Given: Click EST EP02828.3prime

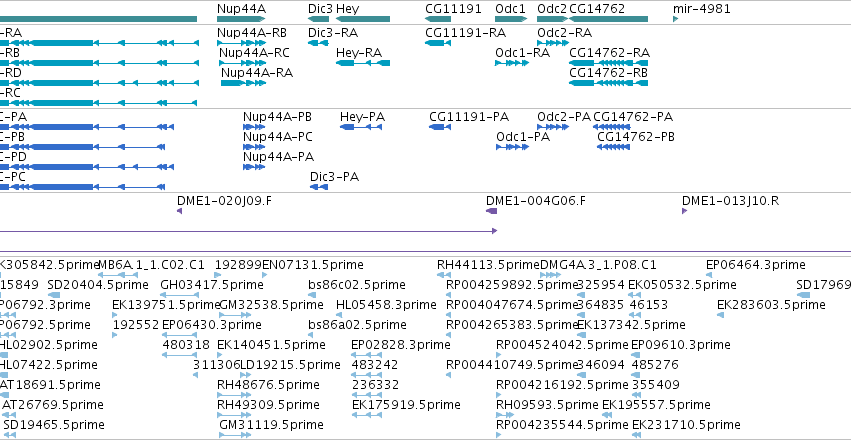Looking at the screenshot, I should coord(367,355).
